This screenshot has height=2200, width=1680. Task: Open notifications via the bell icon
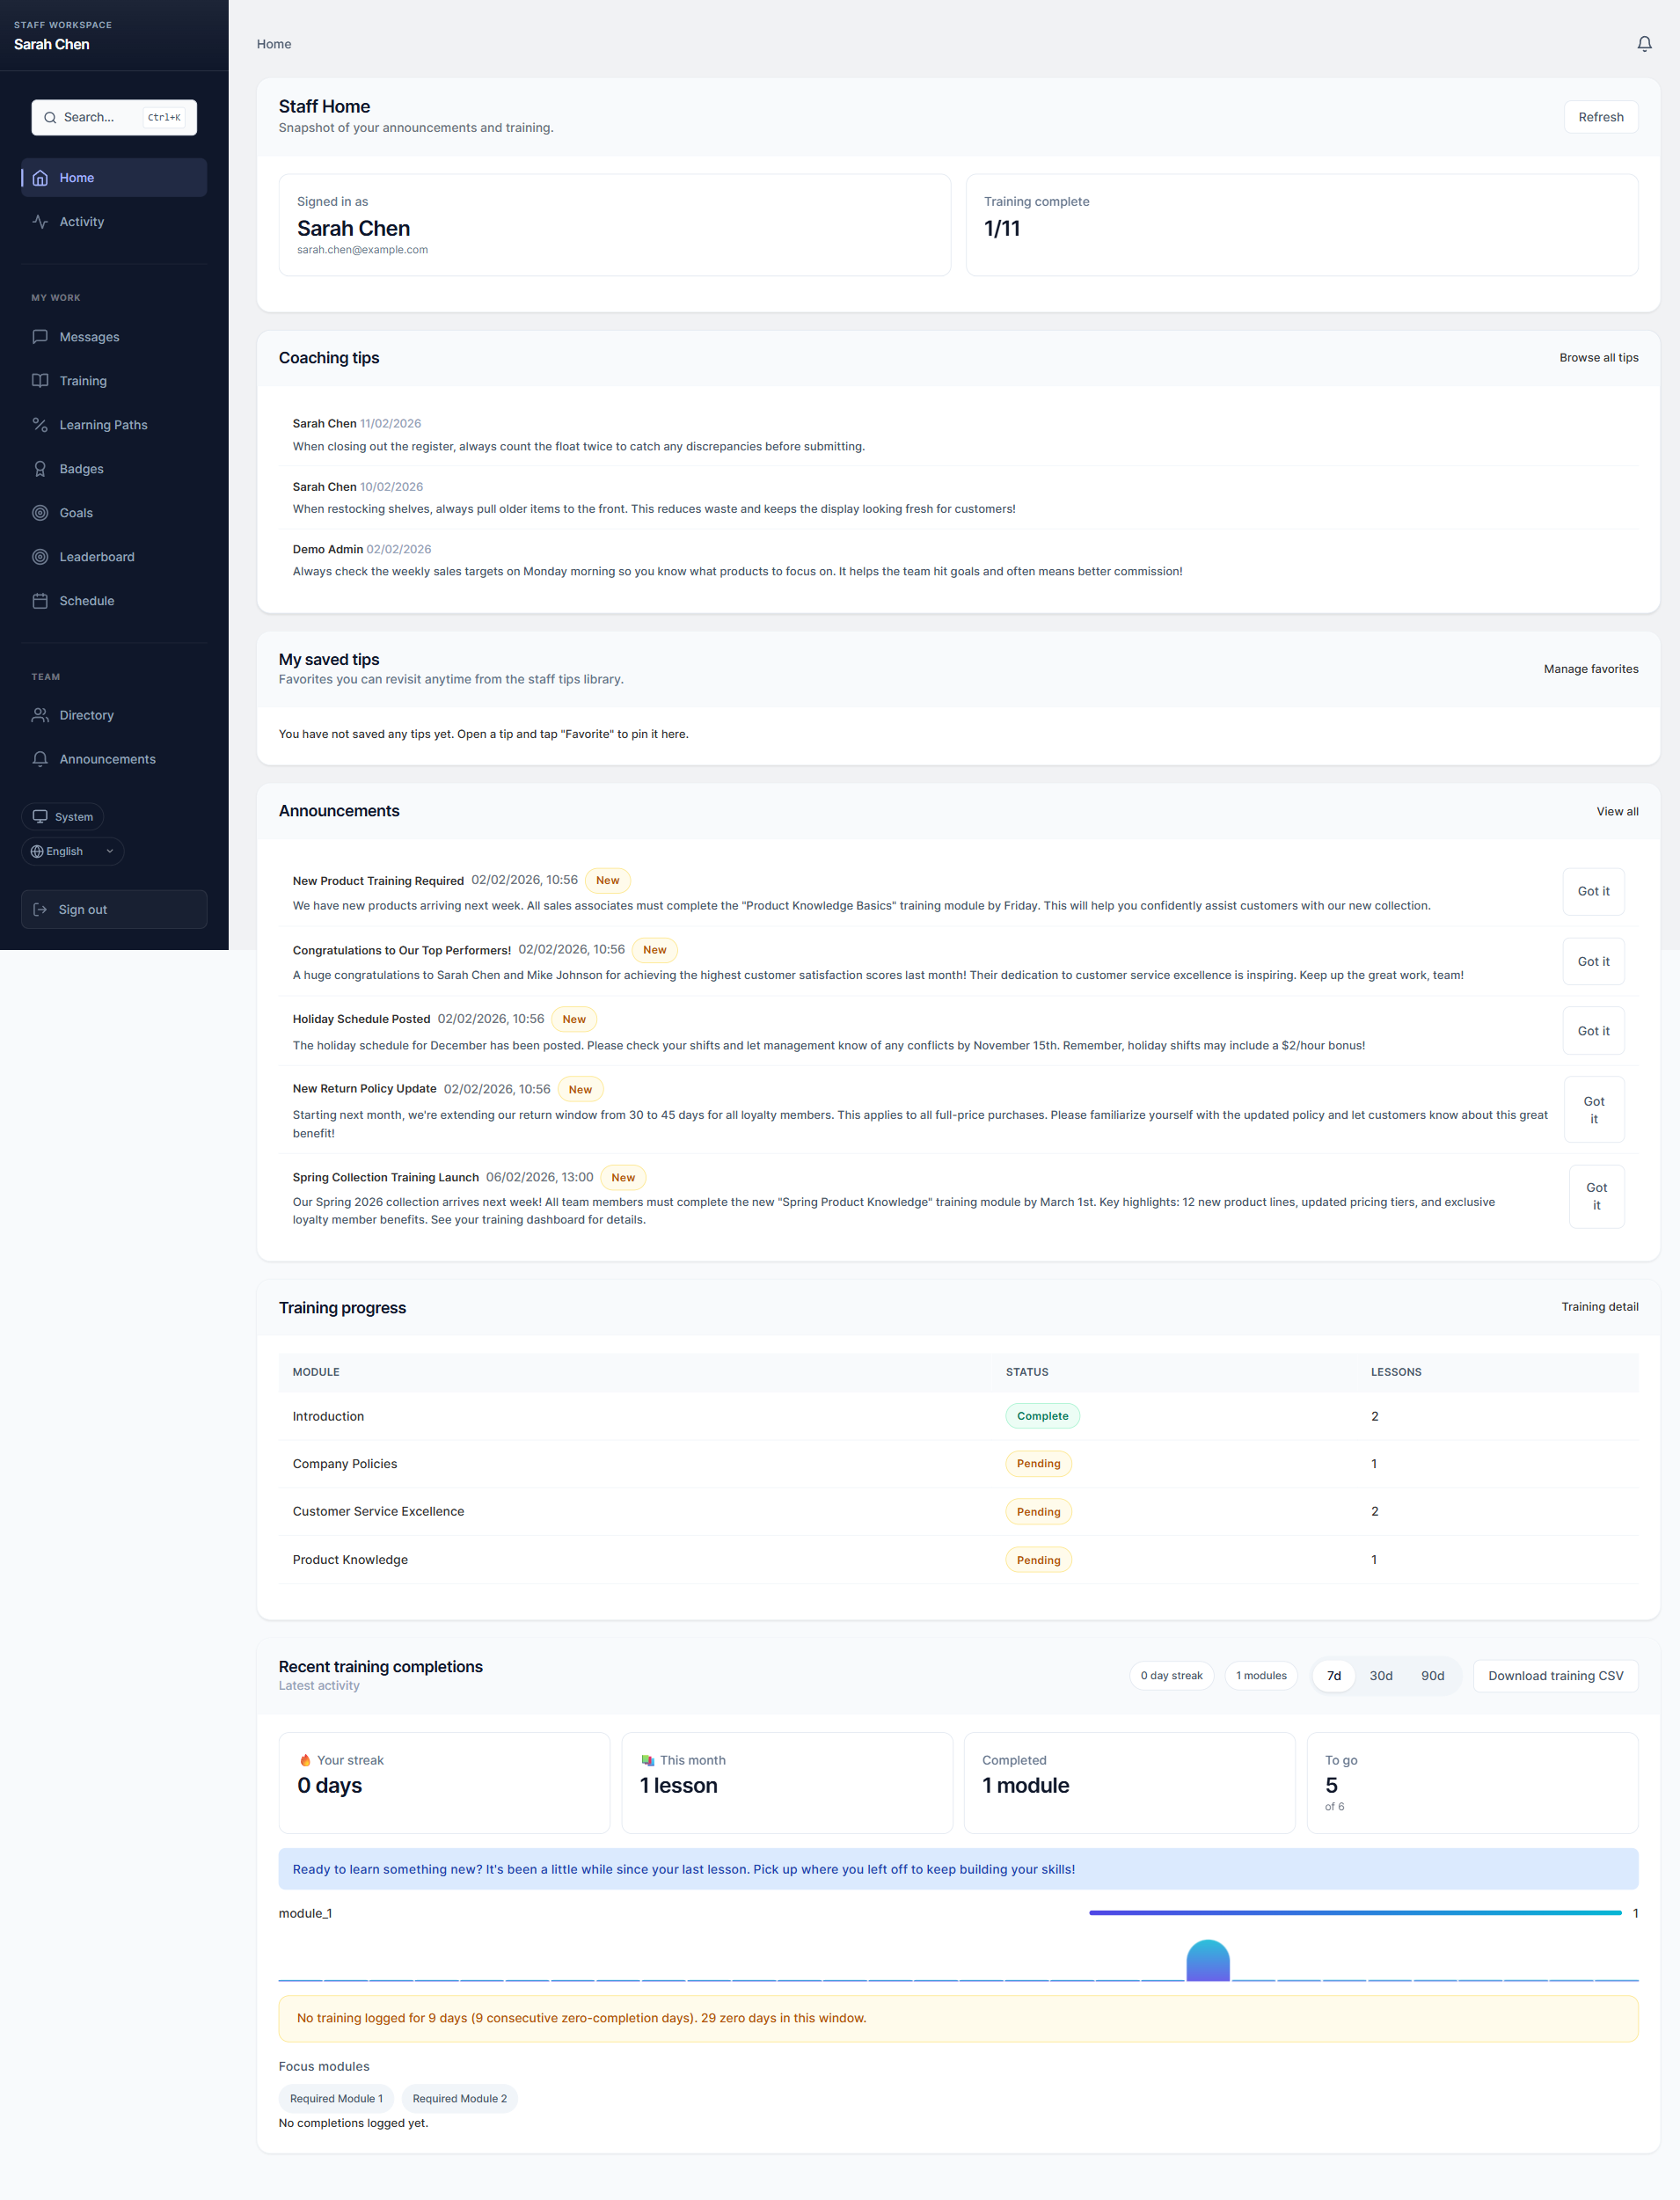pyautogui.click(x=1645, y=44)
